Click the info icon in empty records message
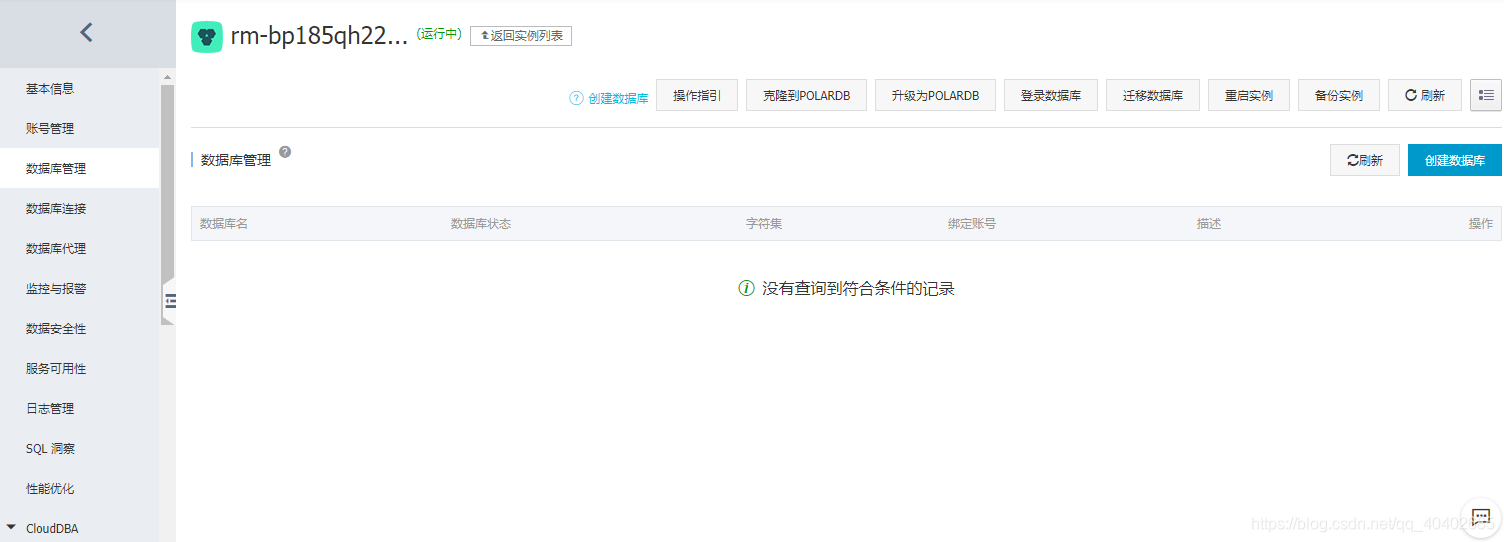The image size is (1504, 542). (746, 288)
